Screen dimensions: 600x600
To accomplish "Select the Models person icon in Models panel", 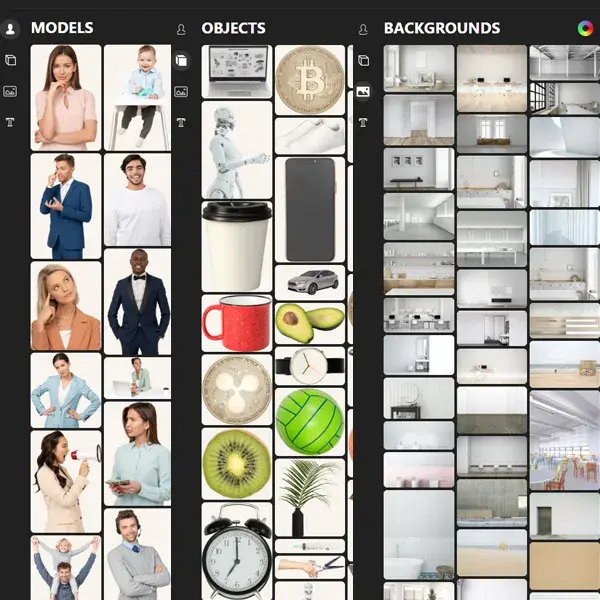I will [x=10, y=29].
